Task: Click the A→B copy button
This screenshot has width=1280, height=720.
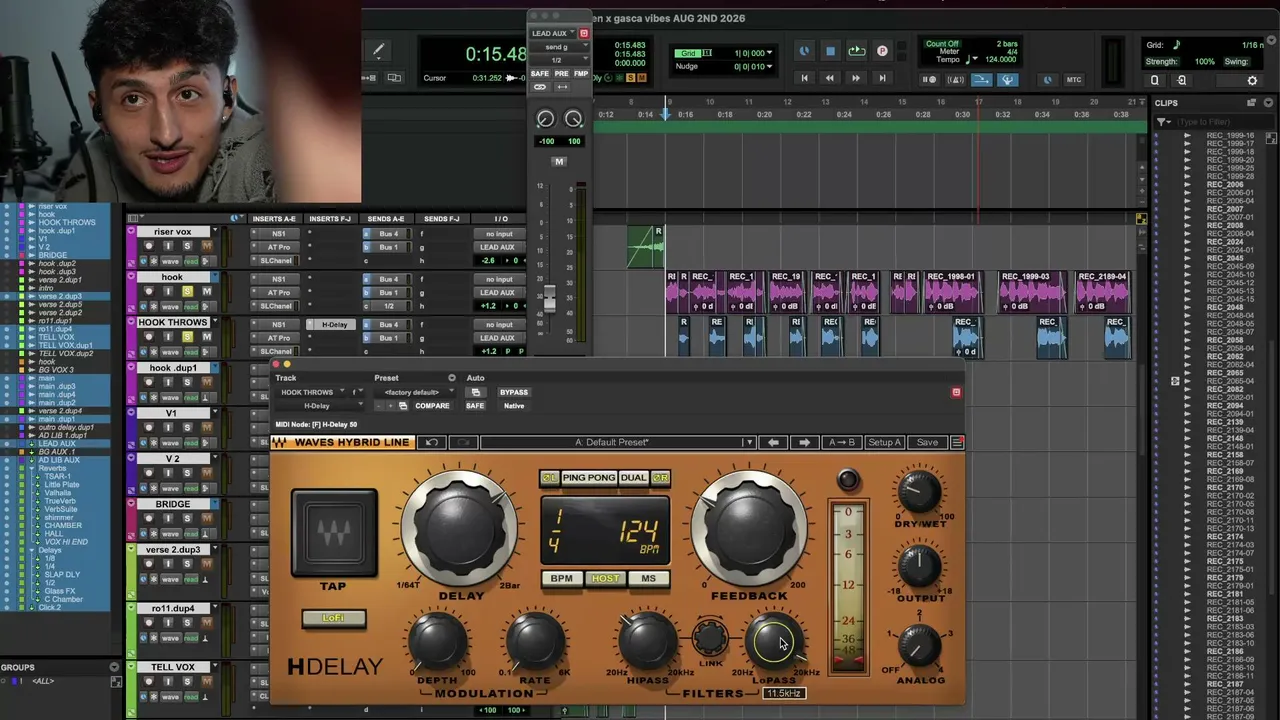Action: (841, 442)
